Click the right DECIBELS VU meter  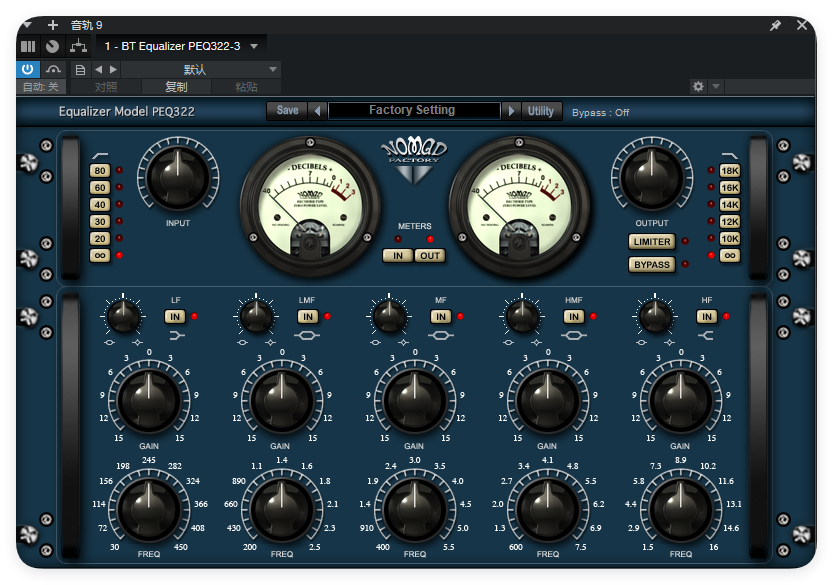coord(519,207)
